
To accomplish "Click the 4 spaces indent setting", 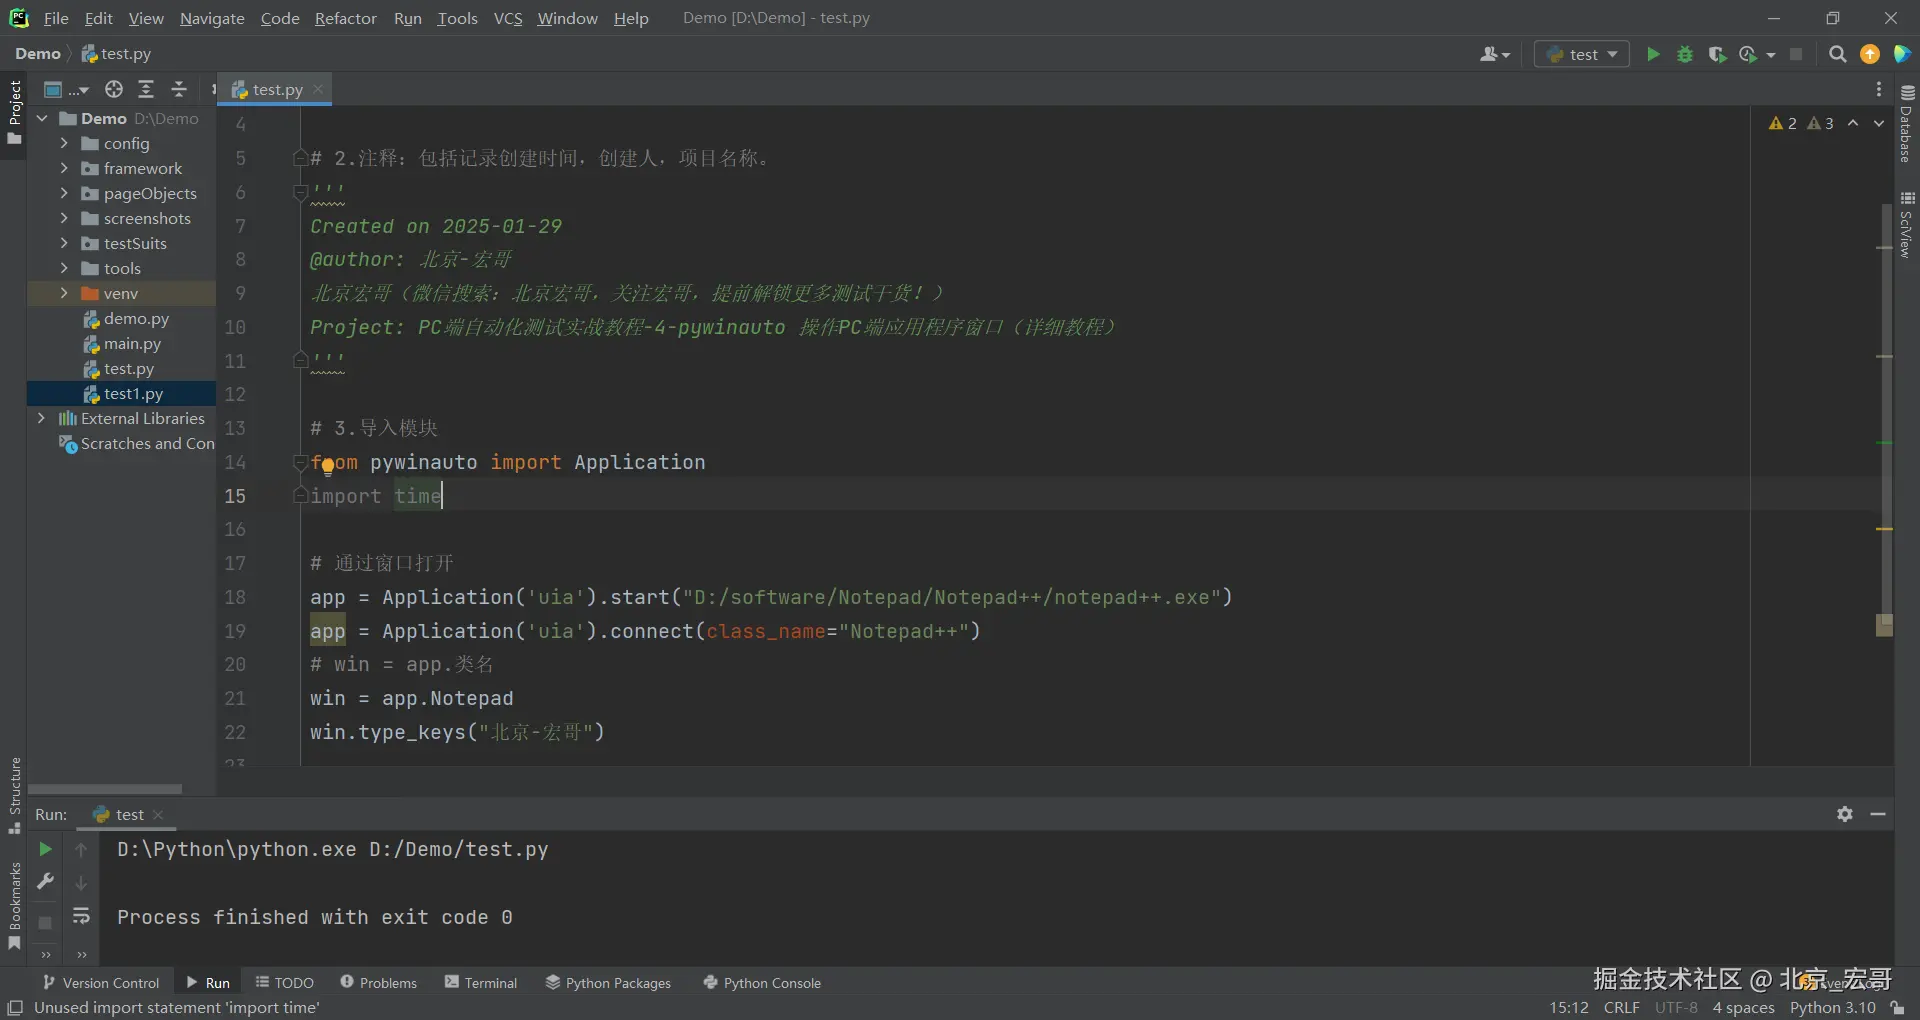I will click(1743, 1008).
